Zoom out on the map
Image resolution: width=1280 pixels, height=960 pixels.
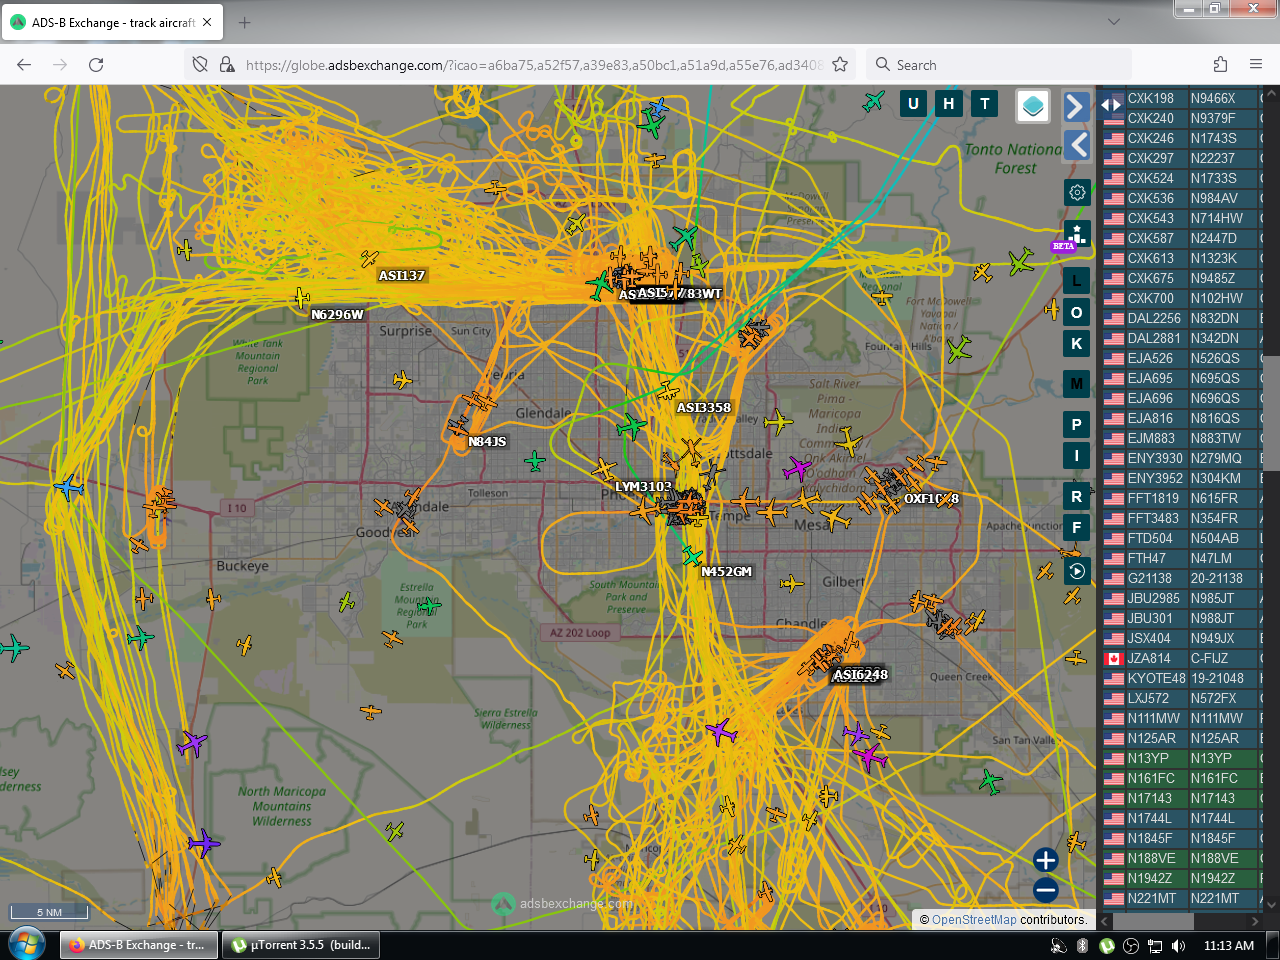point(1046,889)
